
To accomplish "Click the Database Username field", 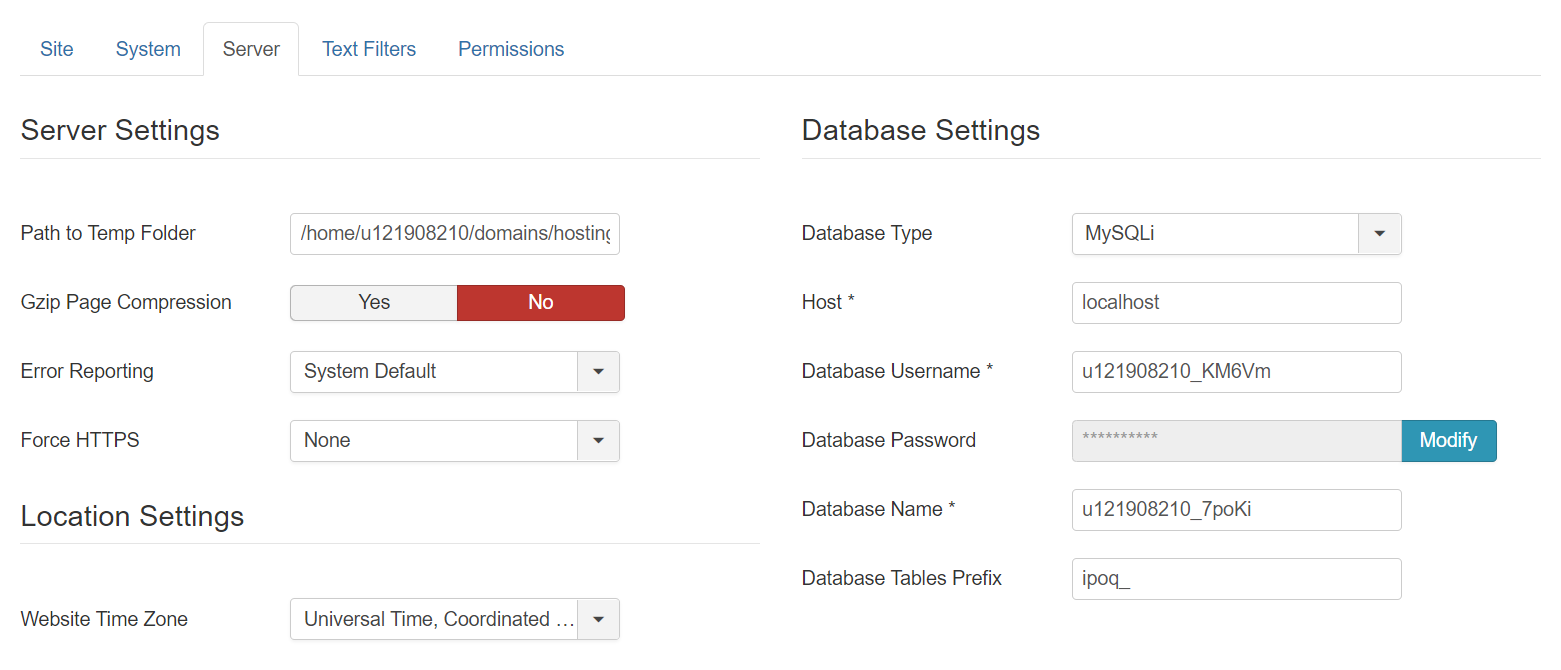I will [x=1236, y=372].
